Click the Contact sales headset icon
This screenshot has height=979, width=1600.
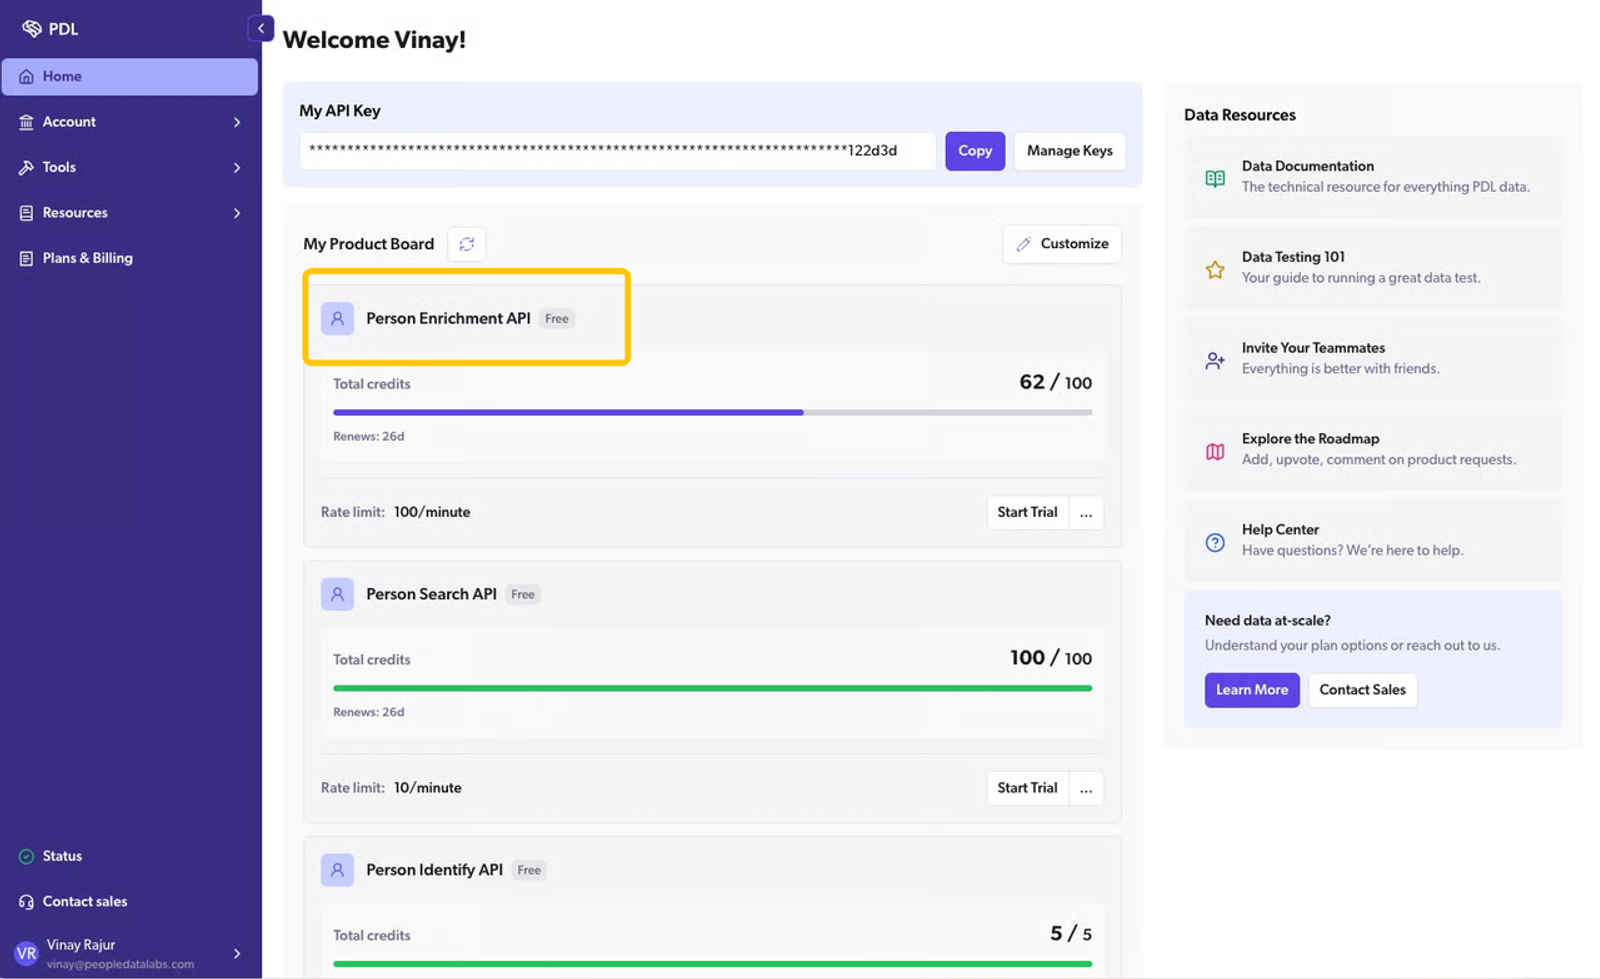[26, 902]
